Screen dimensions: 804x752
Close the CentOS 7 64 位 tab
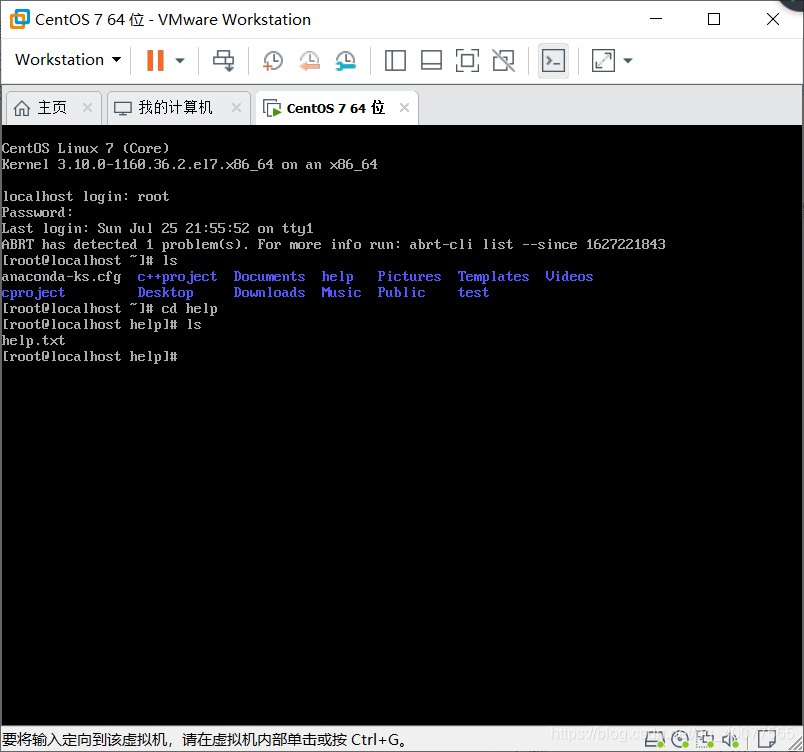point(404,108)
